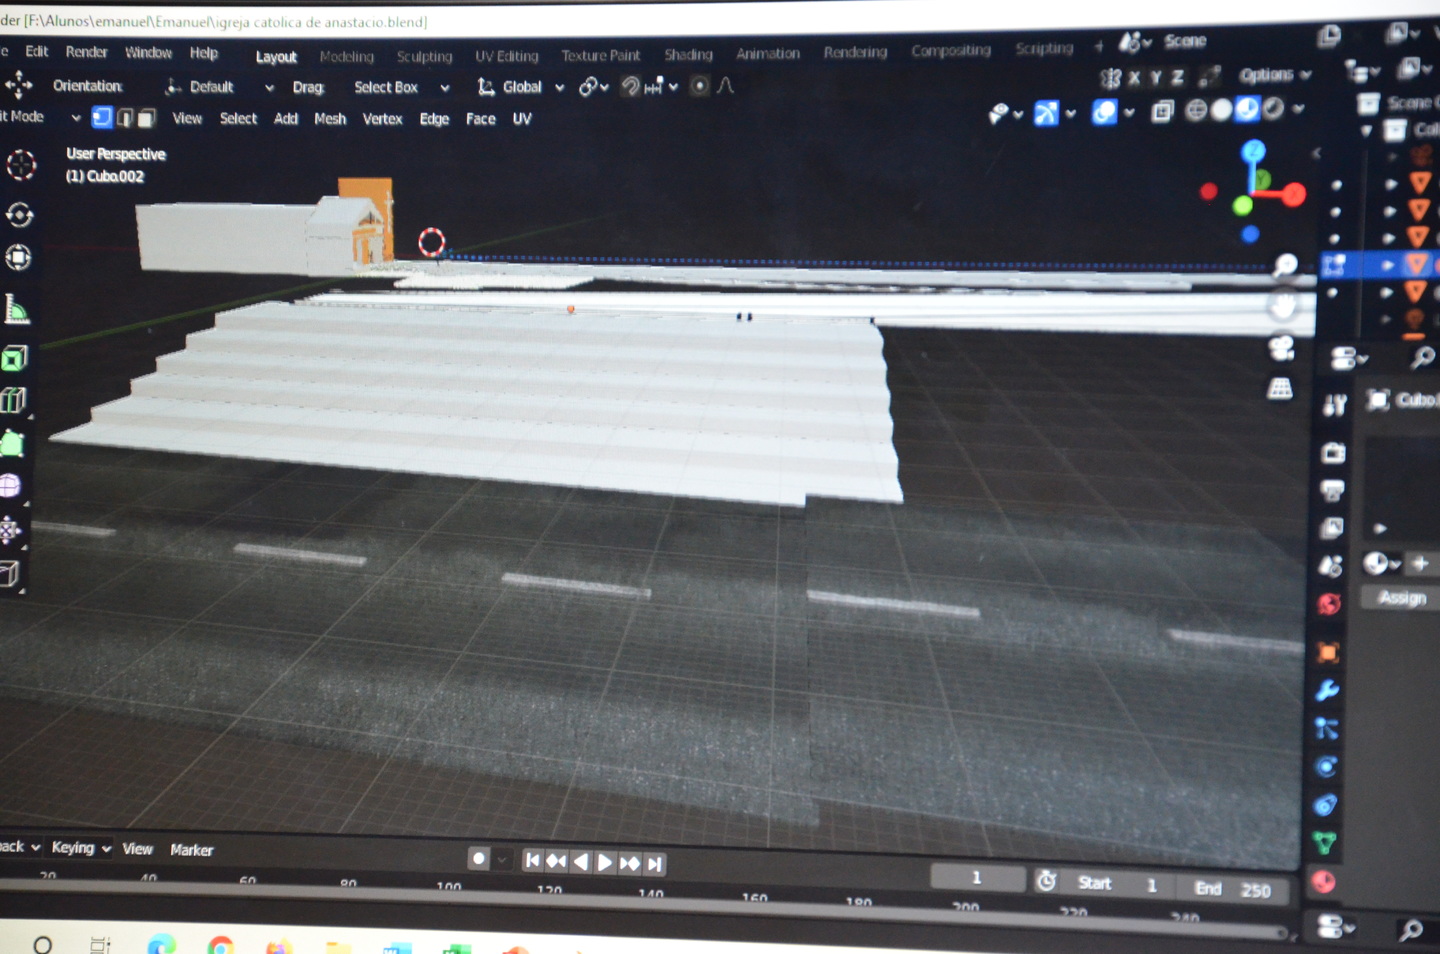Click the zoom magnifier viewport gizmo

pos(1285,264)
